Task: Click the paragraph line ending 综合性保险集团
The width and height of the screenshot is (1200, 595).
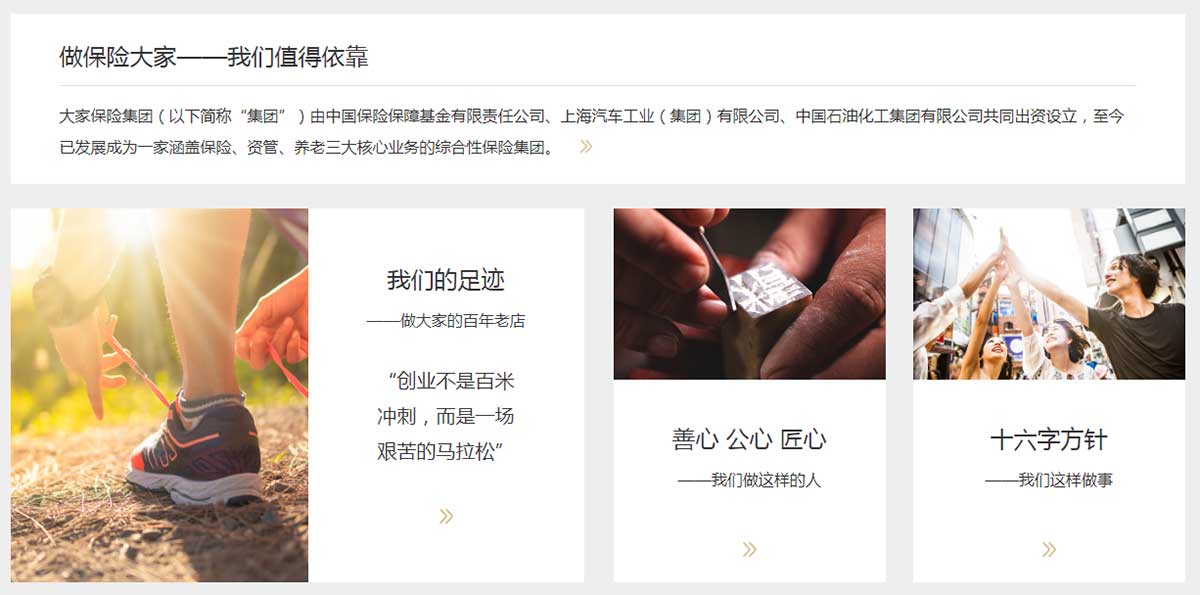Action: (x=308, y=148)
